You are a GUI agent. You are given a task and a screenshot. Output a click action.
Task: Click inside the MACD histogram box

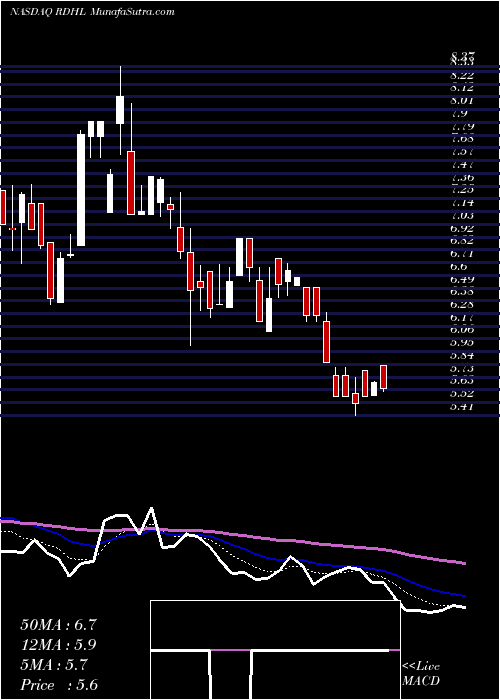[x=275, y=650]
